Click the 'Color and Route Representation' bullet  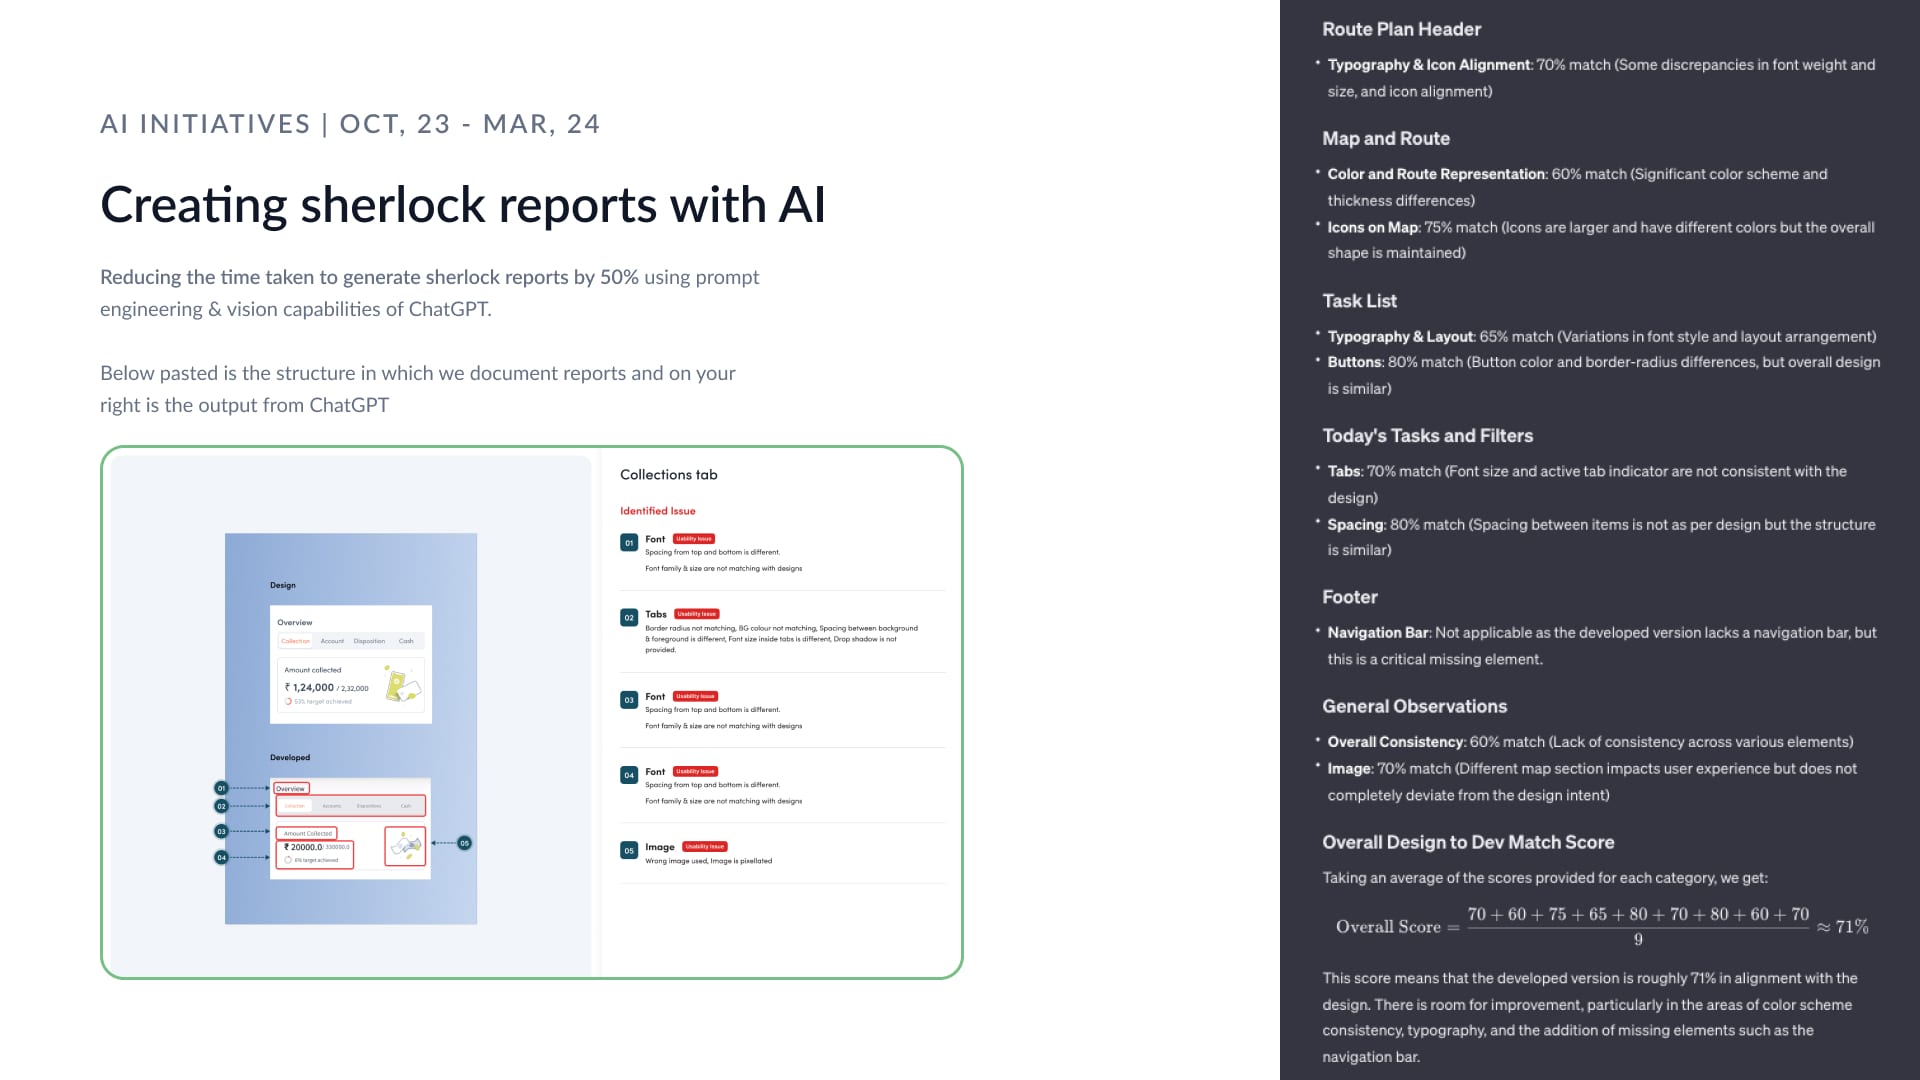click(1577, 187)
